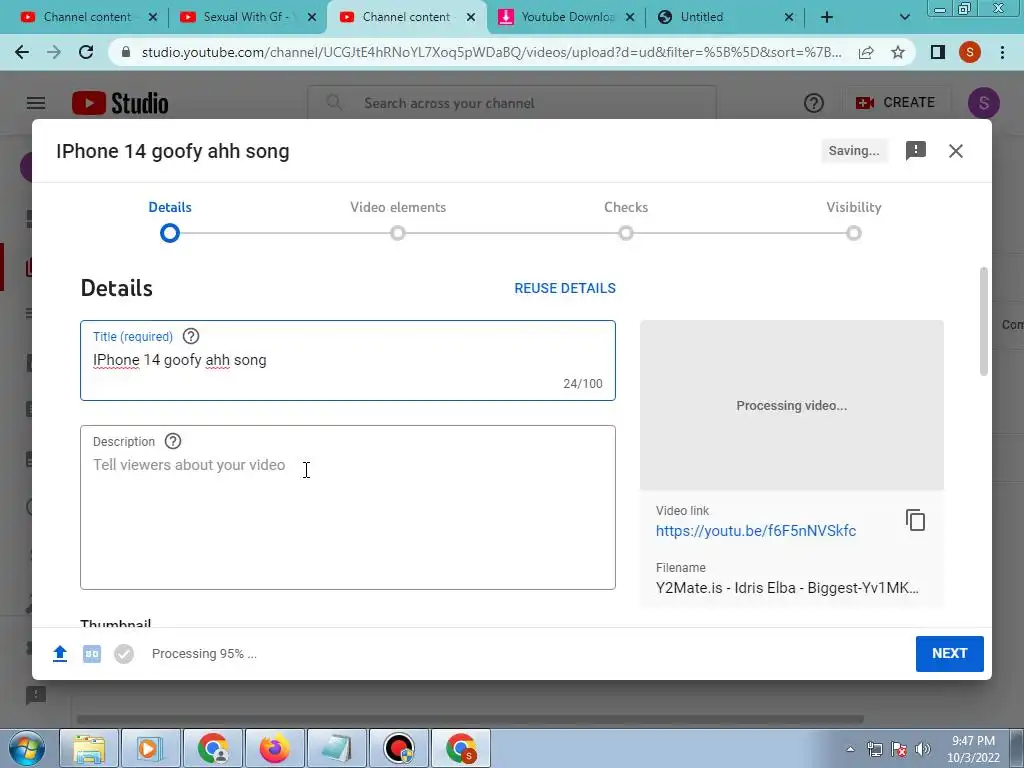Click the NEXT button
This screenshot has height=768, width=1024.
coord(950,654)
